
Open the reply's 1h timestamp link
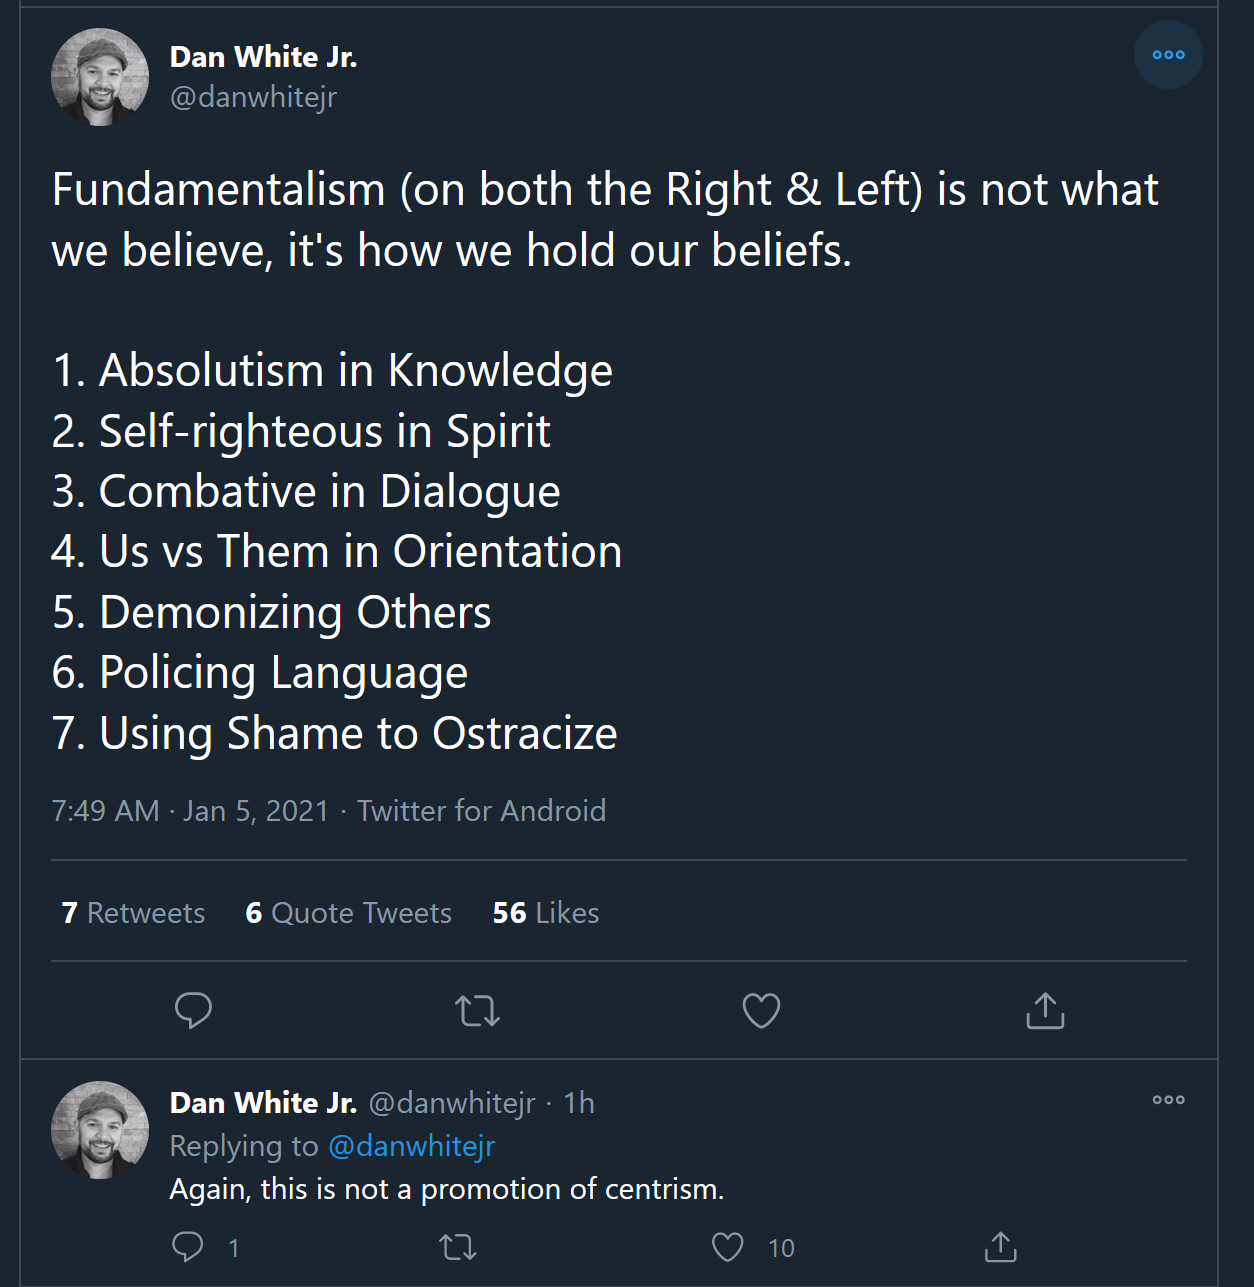click(579, 1103)
